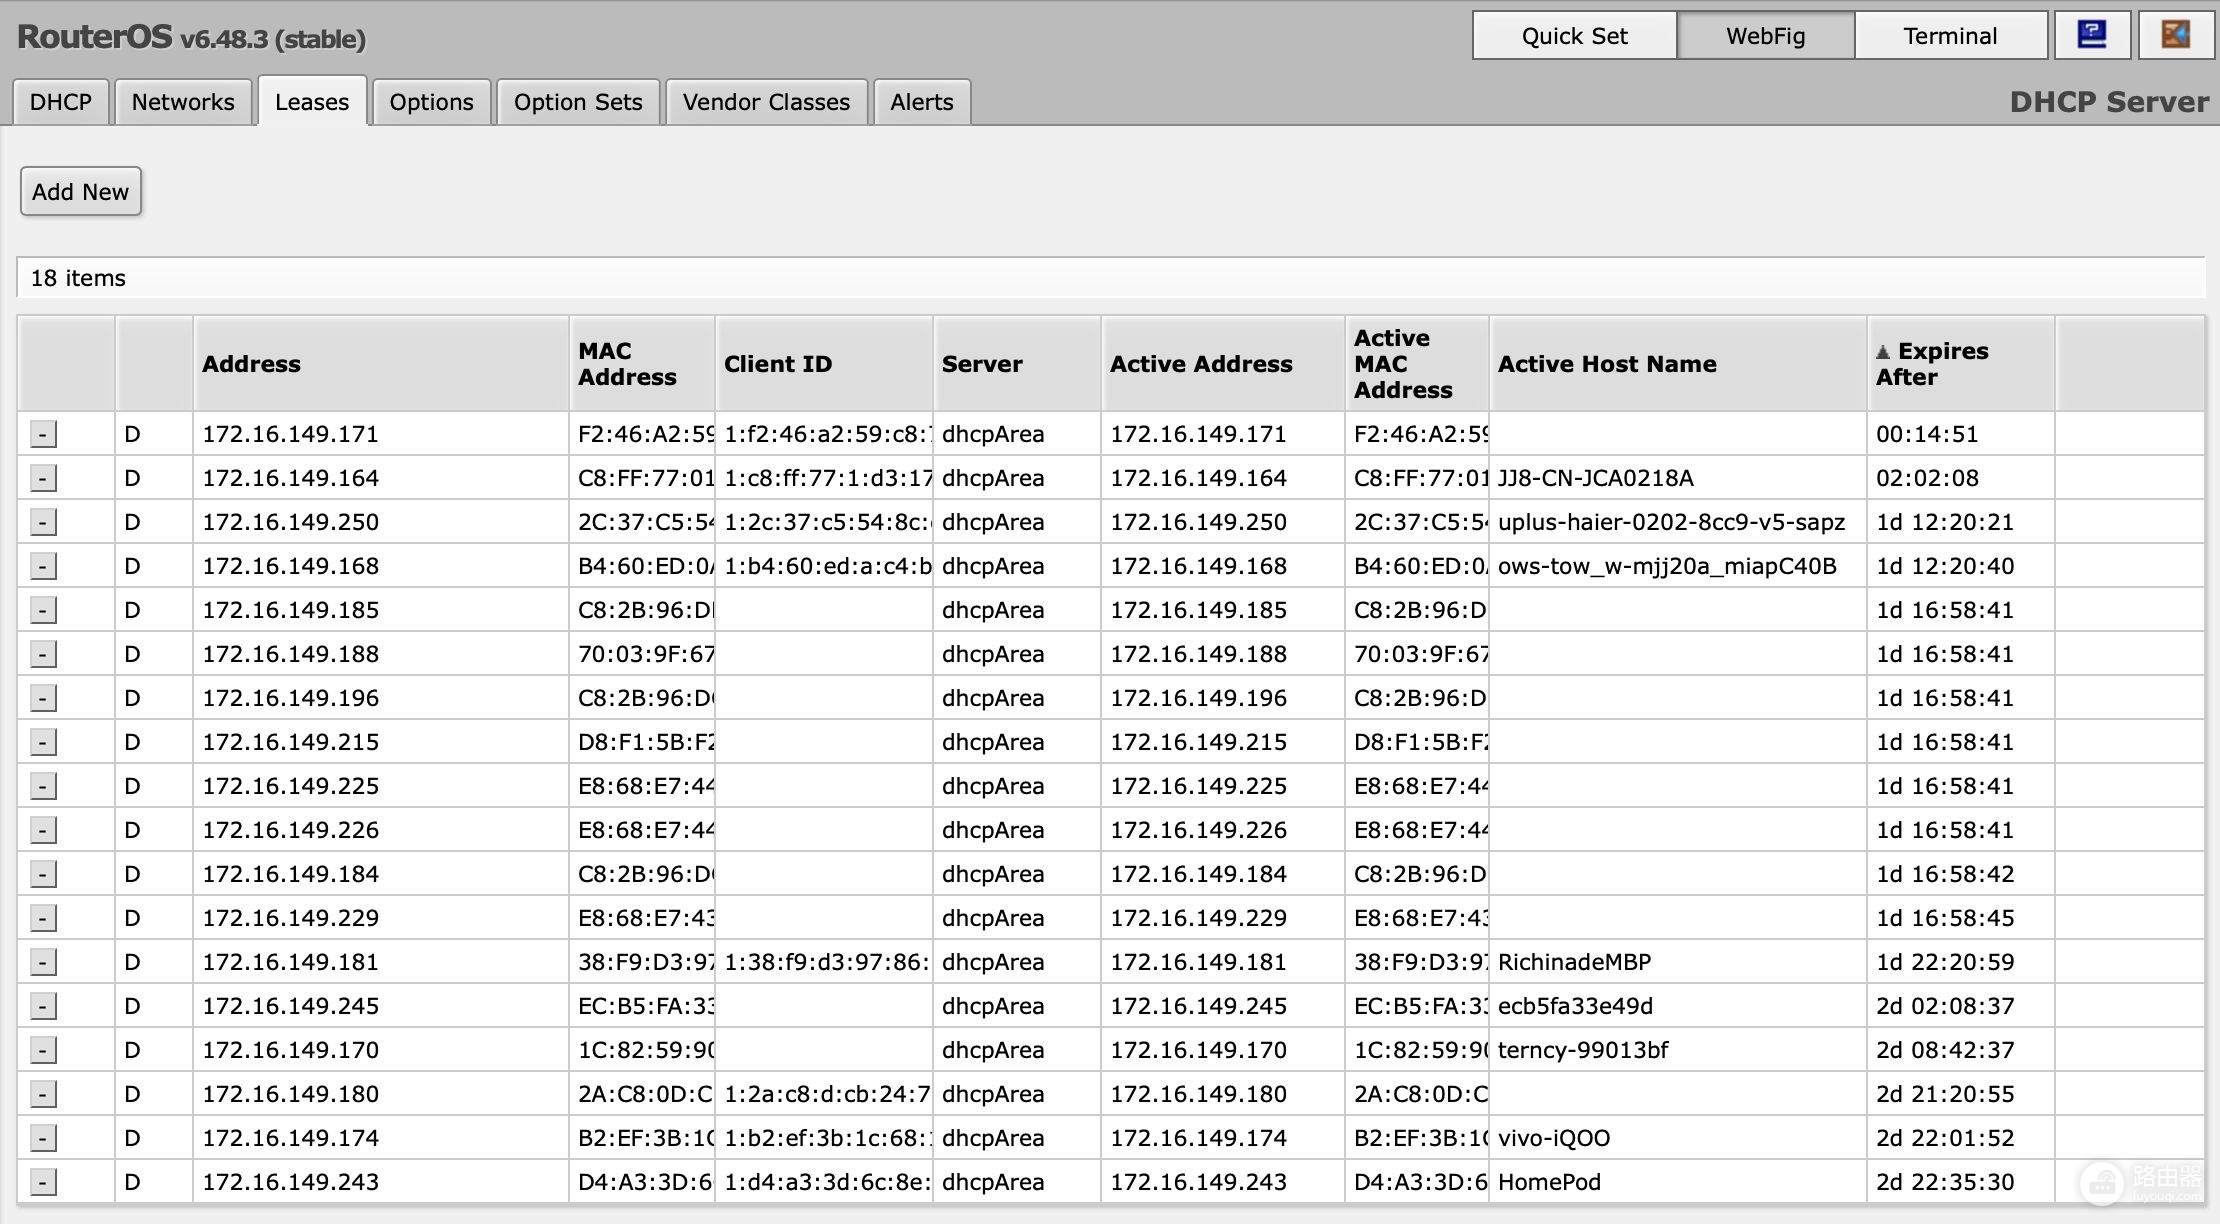
Task: Select the Vendor Classes tab
Action: point(766,102)
